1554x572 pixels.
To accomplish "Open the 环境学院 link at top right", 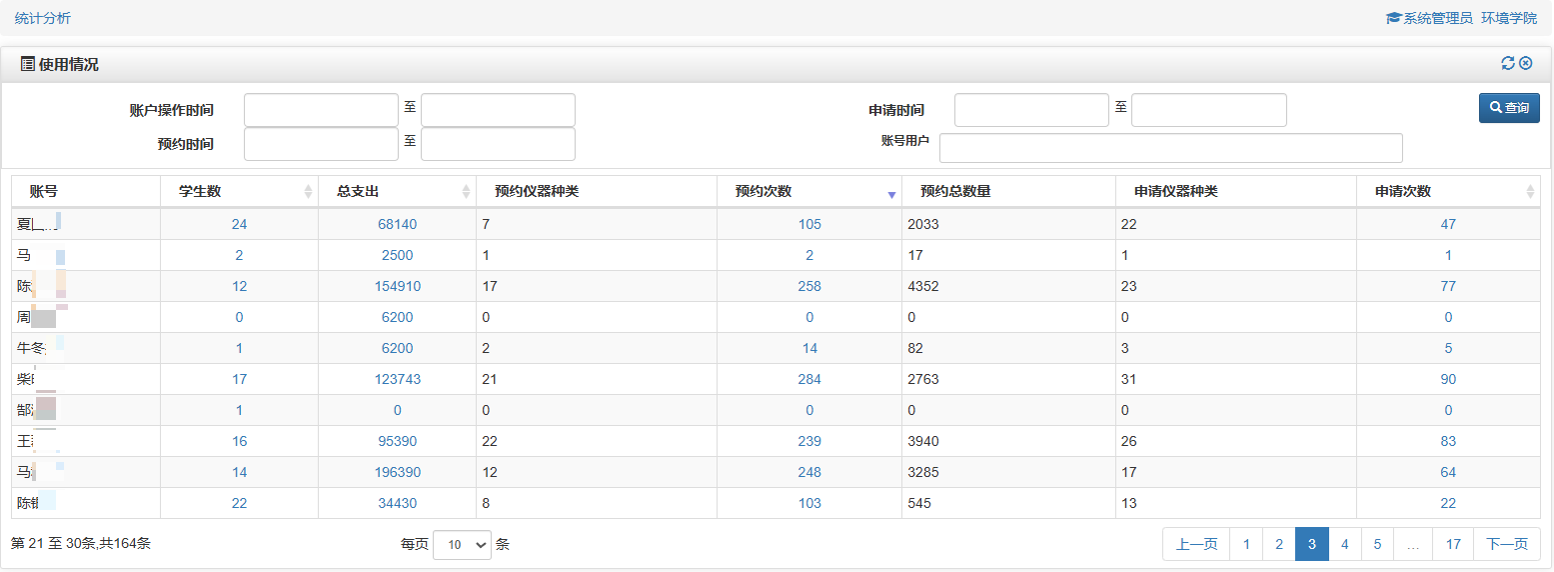I will [x=1509, y=18].
